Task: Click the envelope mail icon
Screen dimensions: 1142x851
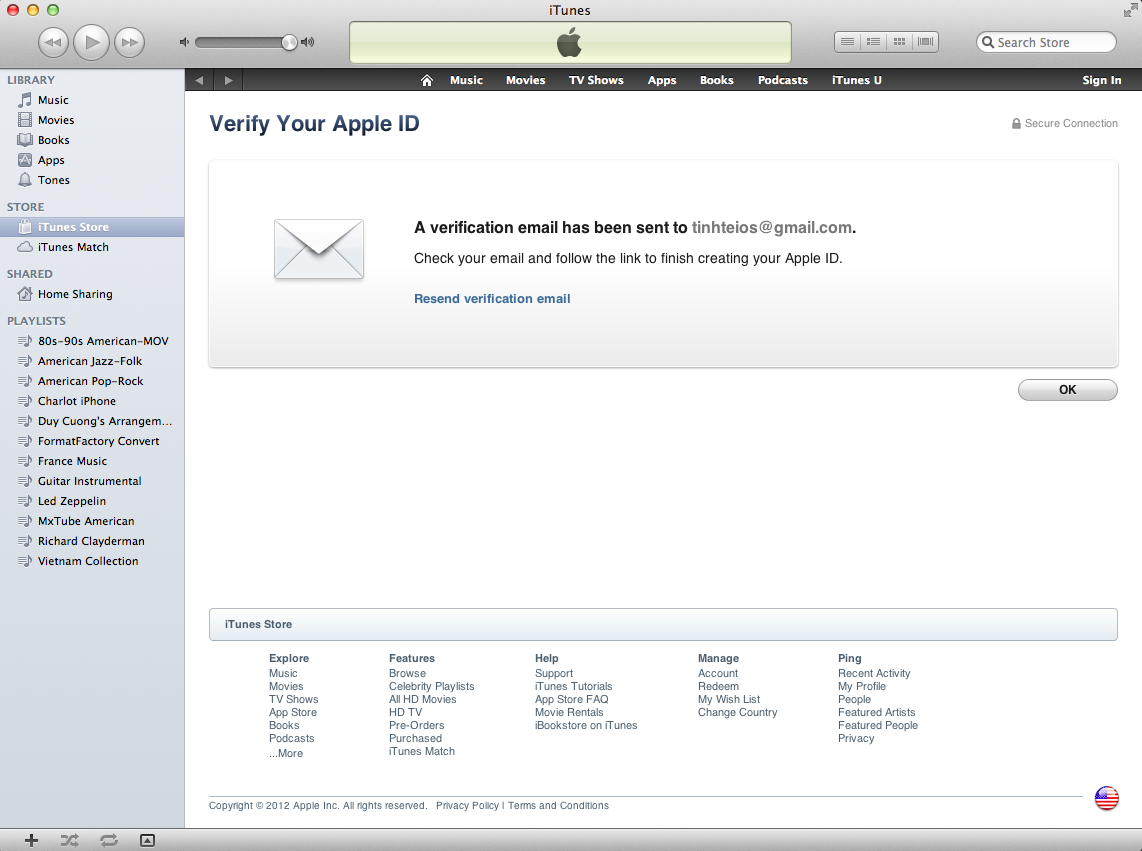Action: point(319,249)
